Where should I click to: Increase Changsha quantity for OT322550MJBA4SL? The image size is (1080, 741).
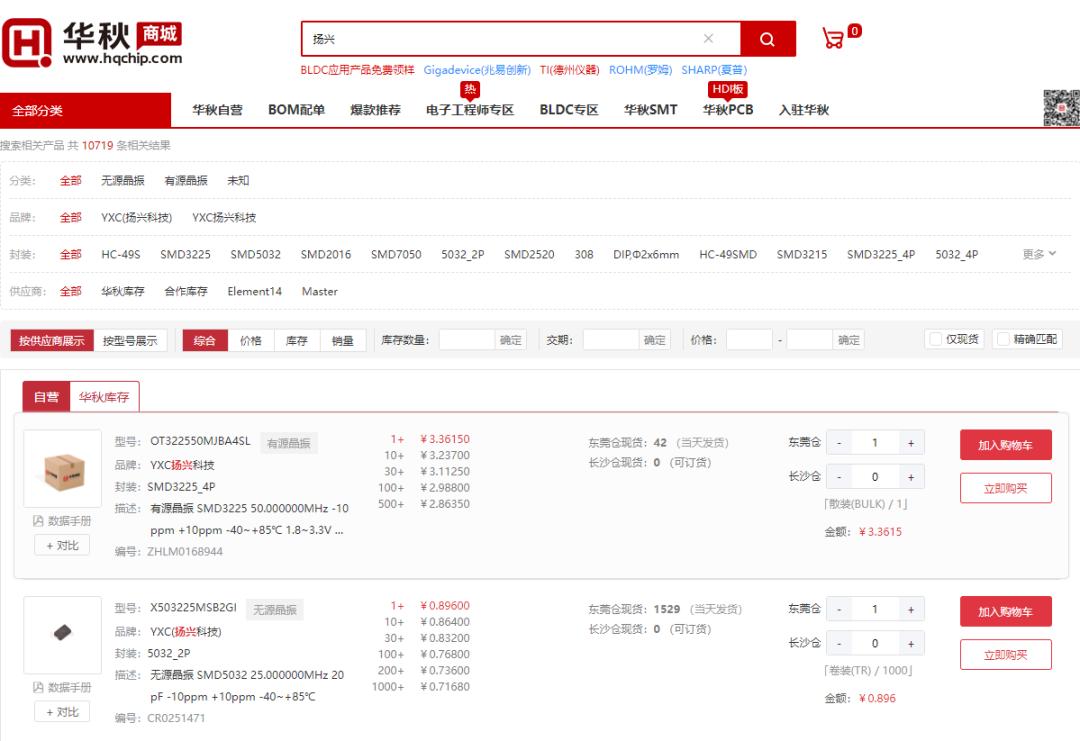[x=911, y=477]
